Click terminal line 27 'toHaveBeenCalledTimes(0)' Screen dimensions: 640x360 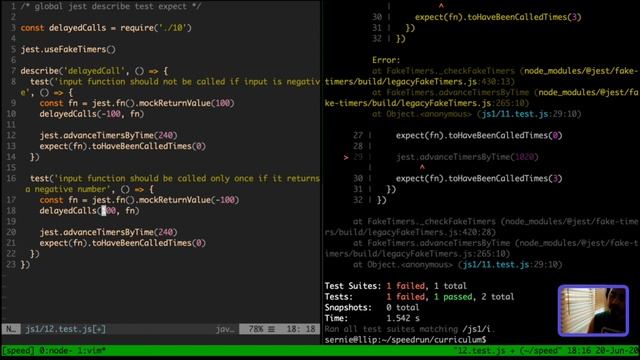505,136
